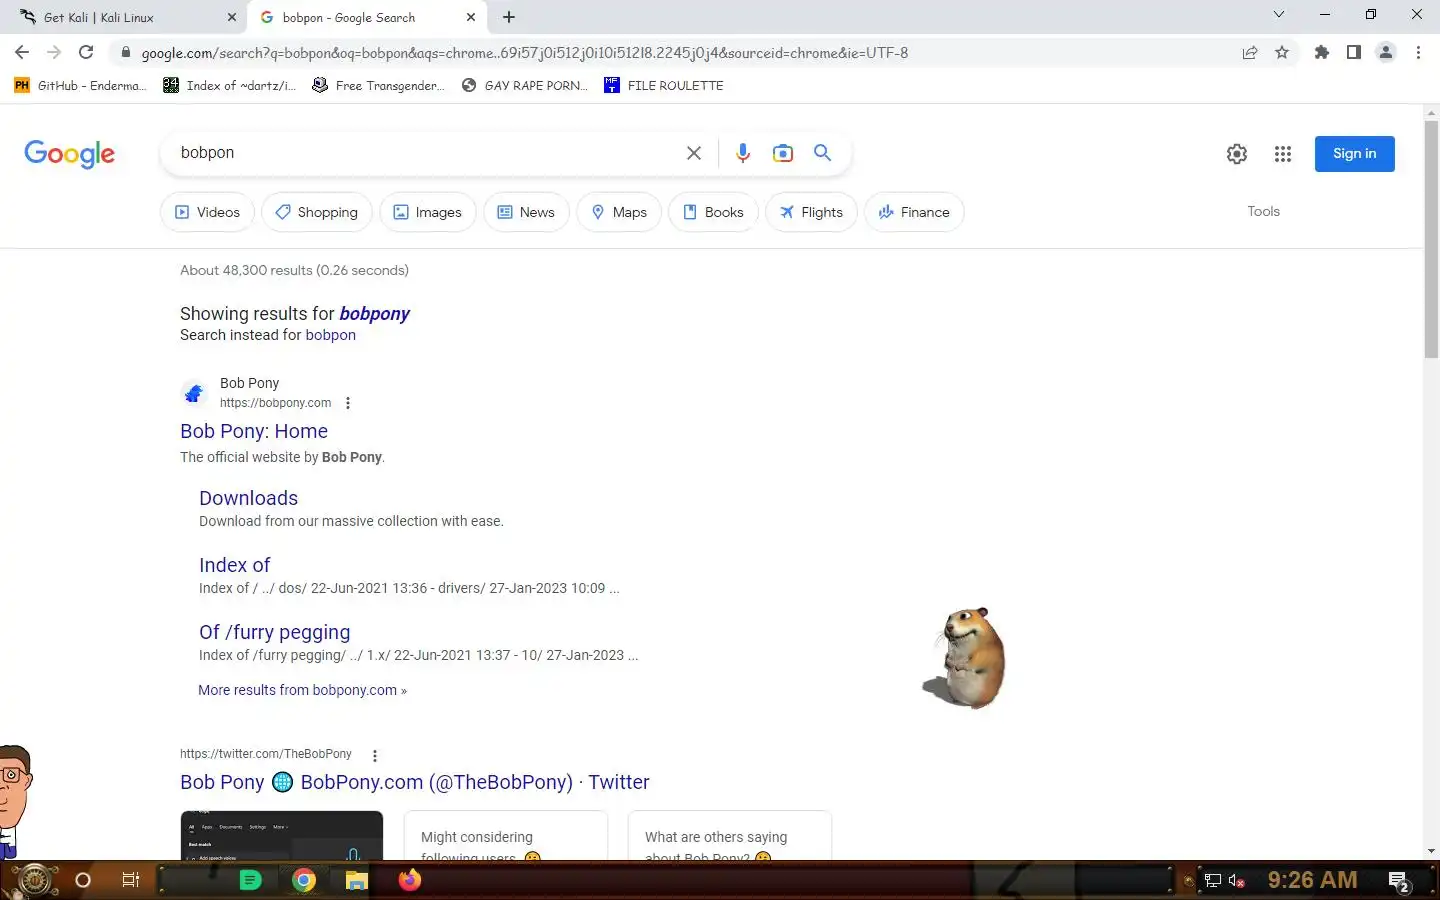The height and width of the screenshot is (900, 1440).
Task: Click the scrollbar down arrow
Action: pos(1431,851)
